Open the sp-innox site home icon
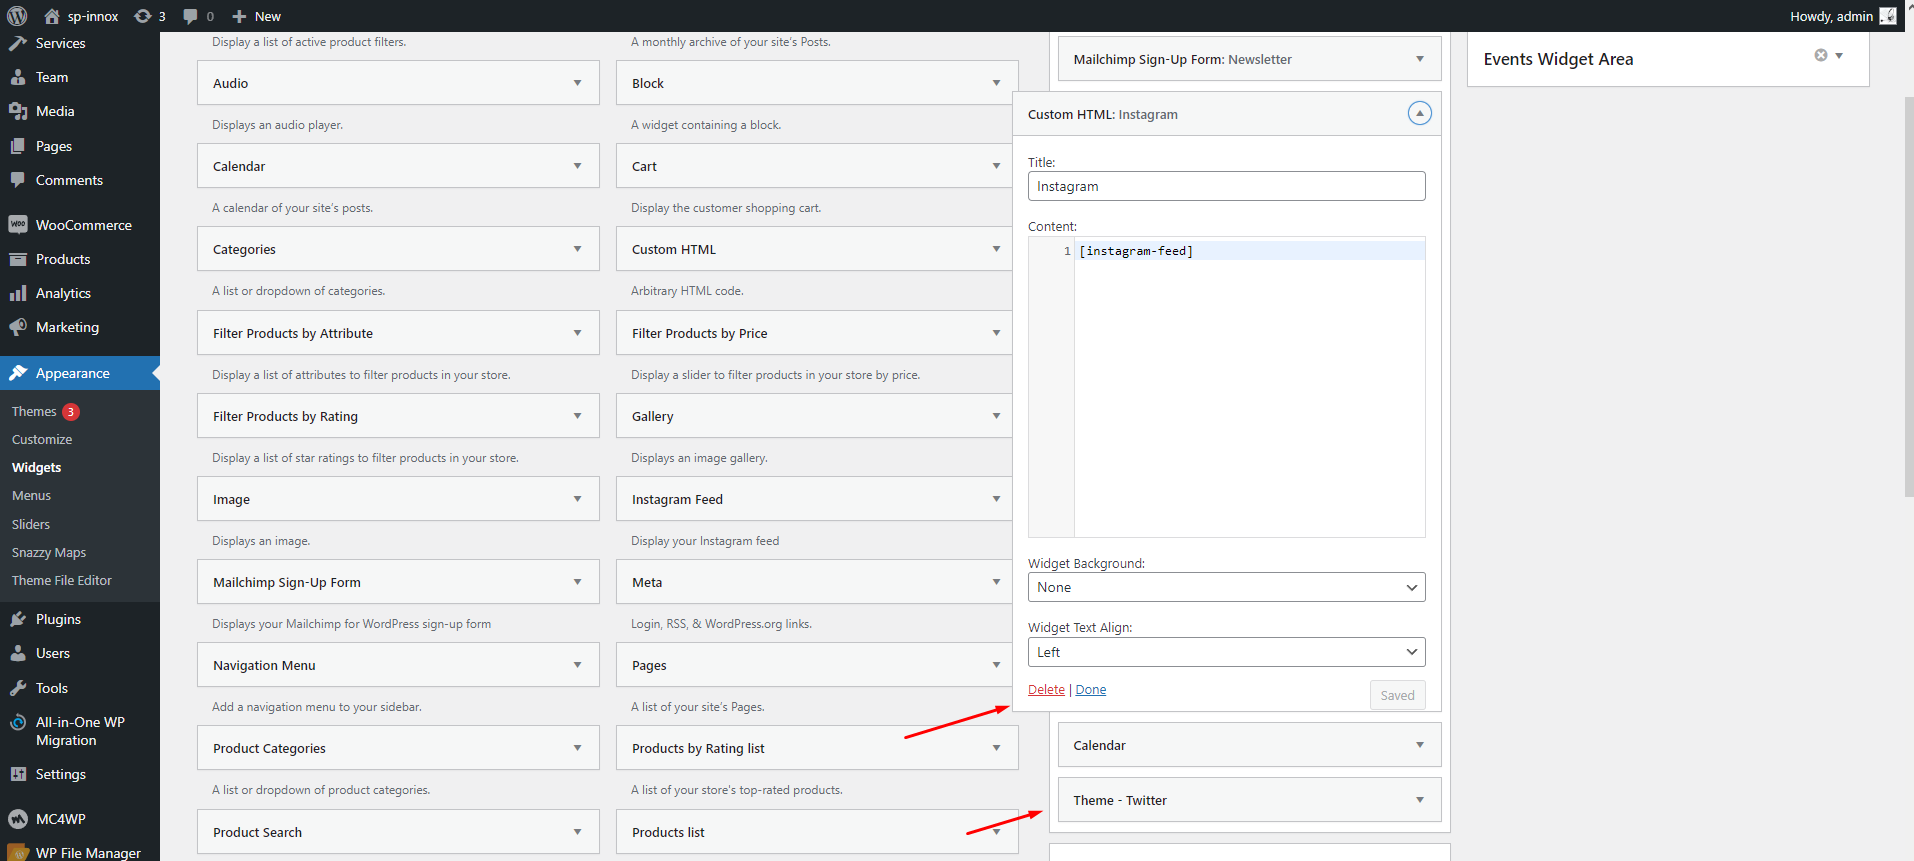The image size is (1914, 861). click(x=52, y=16)
